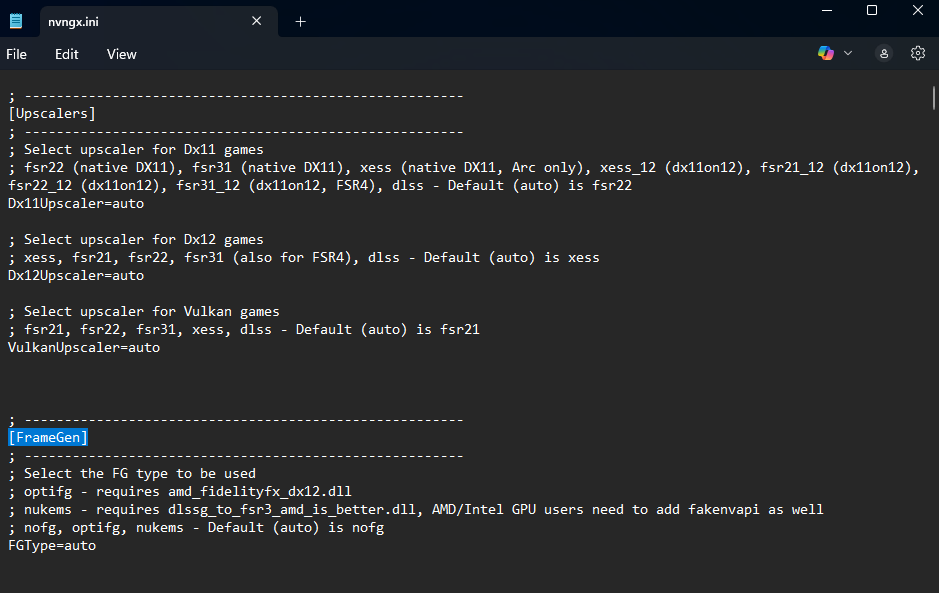Open Notepad settings gear
The height and width of the screenshot is (593, 939).
point(917,53)
